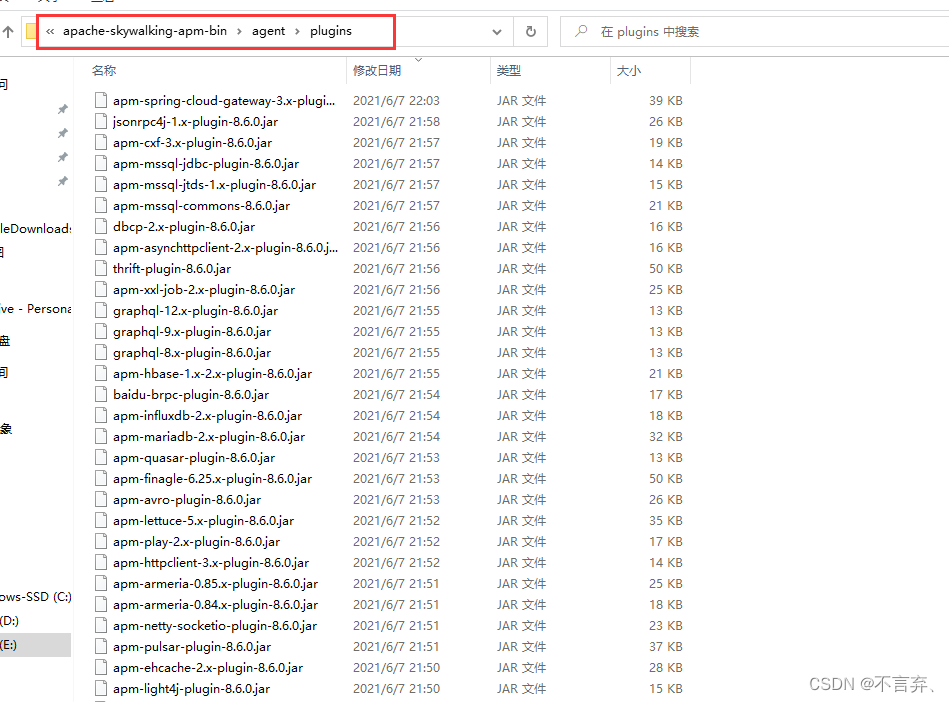Click file icon of apm-finagle-6.25.x-plugin-8.6.0.jar
The height and width of the screenshot is (702, 949).
click(x=101, y=479)
